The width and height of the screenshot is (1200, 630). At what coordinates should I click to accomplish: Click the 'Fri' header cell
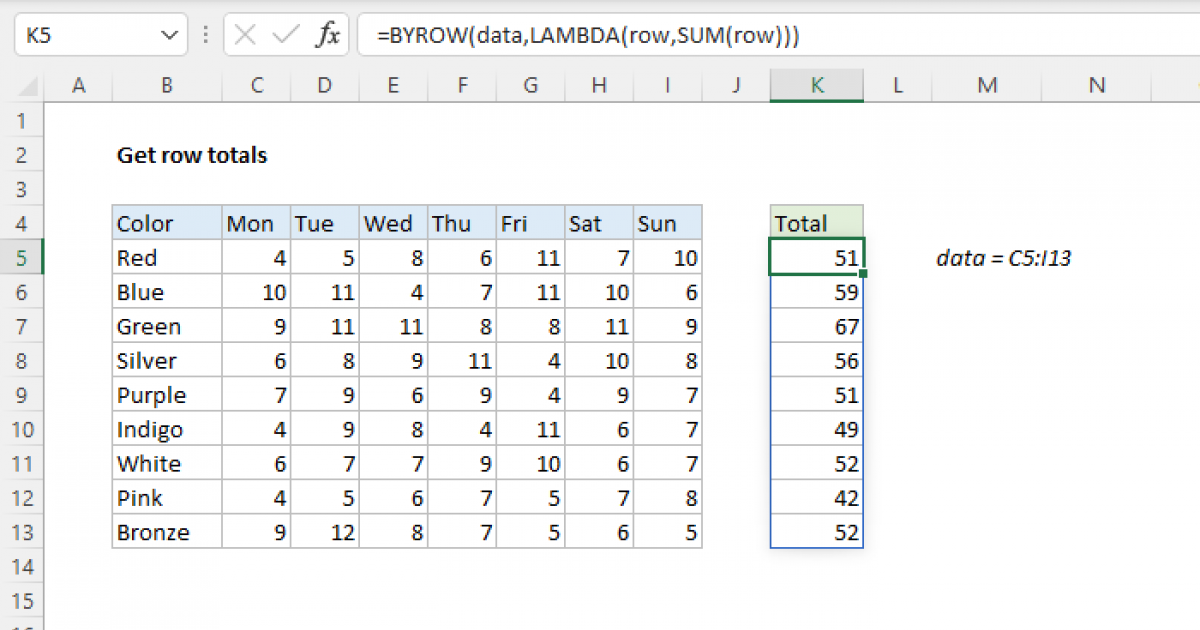[x=530, y=224]
